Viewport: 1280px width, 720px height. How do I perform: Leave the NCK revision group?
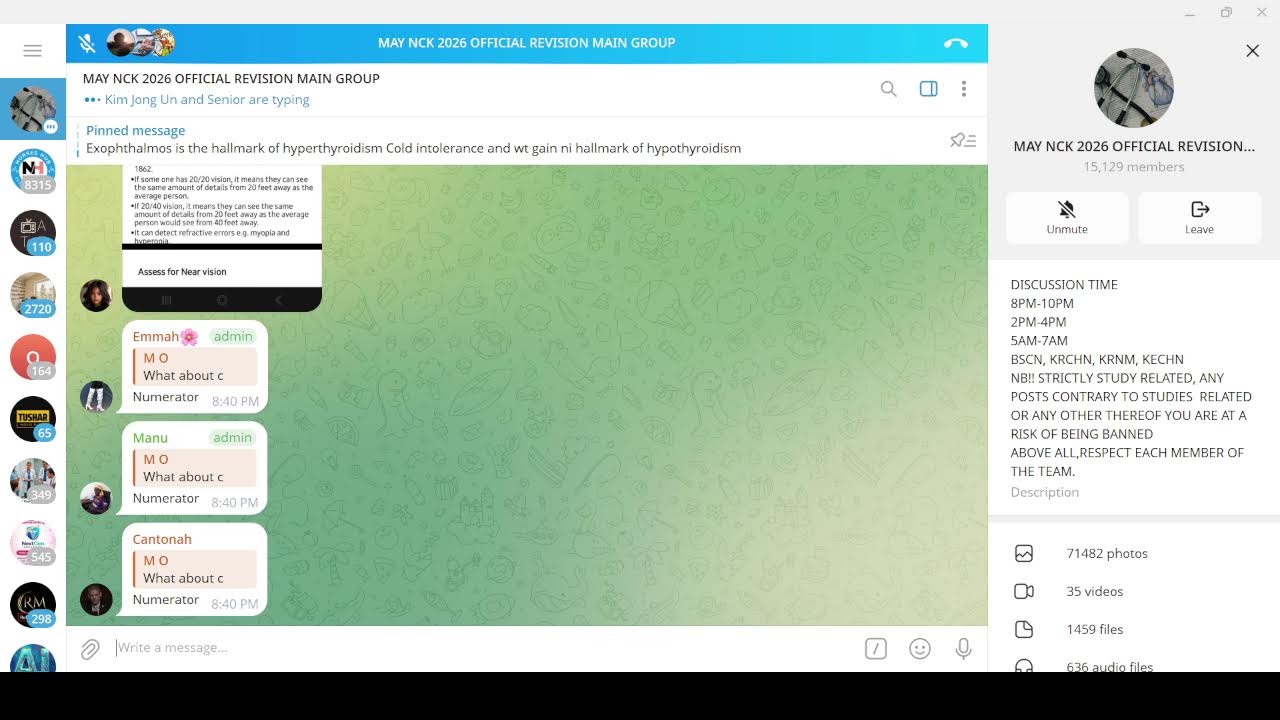[1199, 217]
